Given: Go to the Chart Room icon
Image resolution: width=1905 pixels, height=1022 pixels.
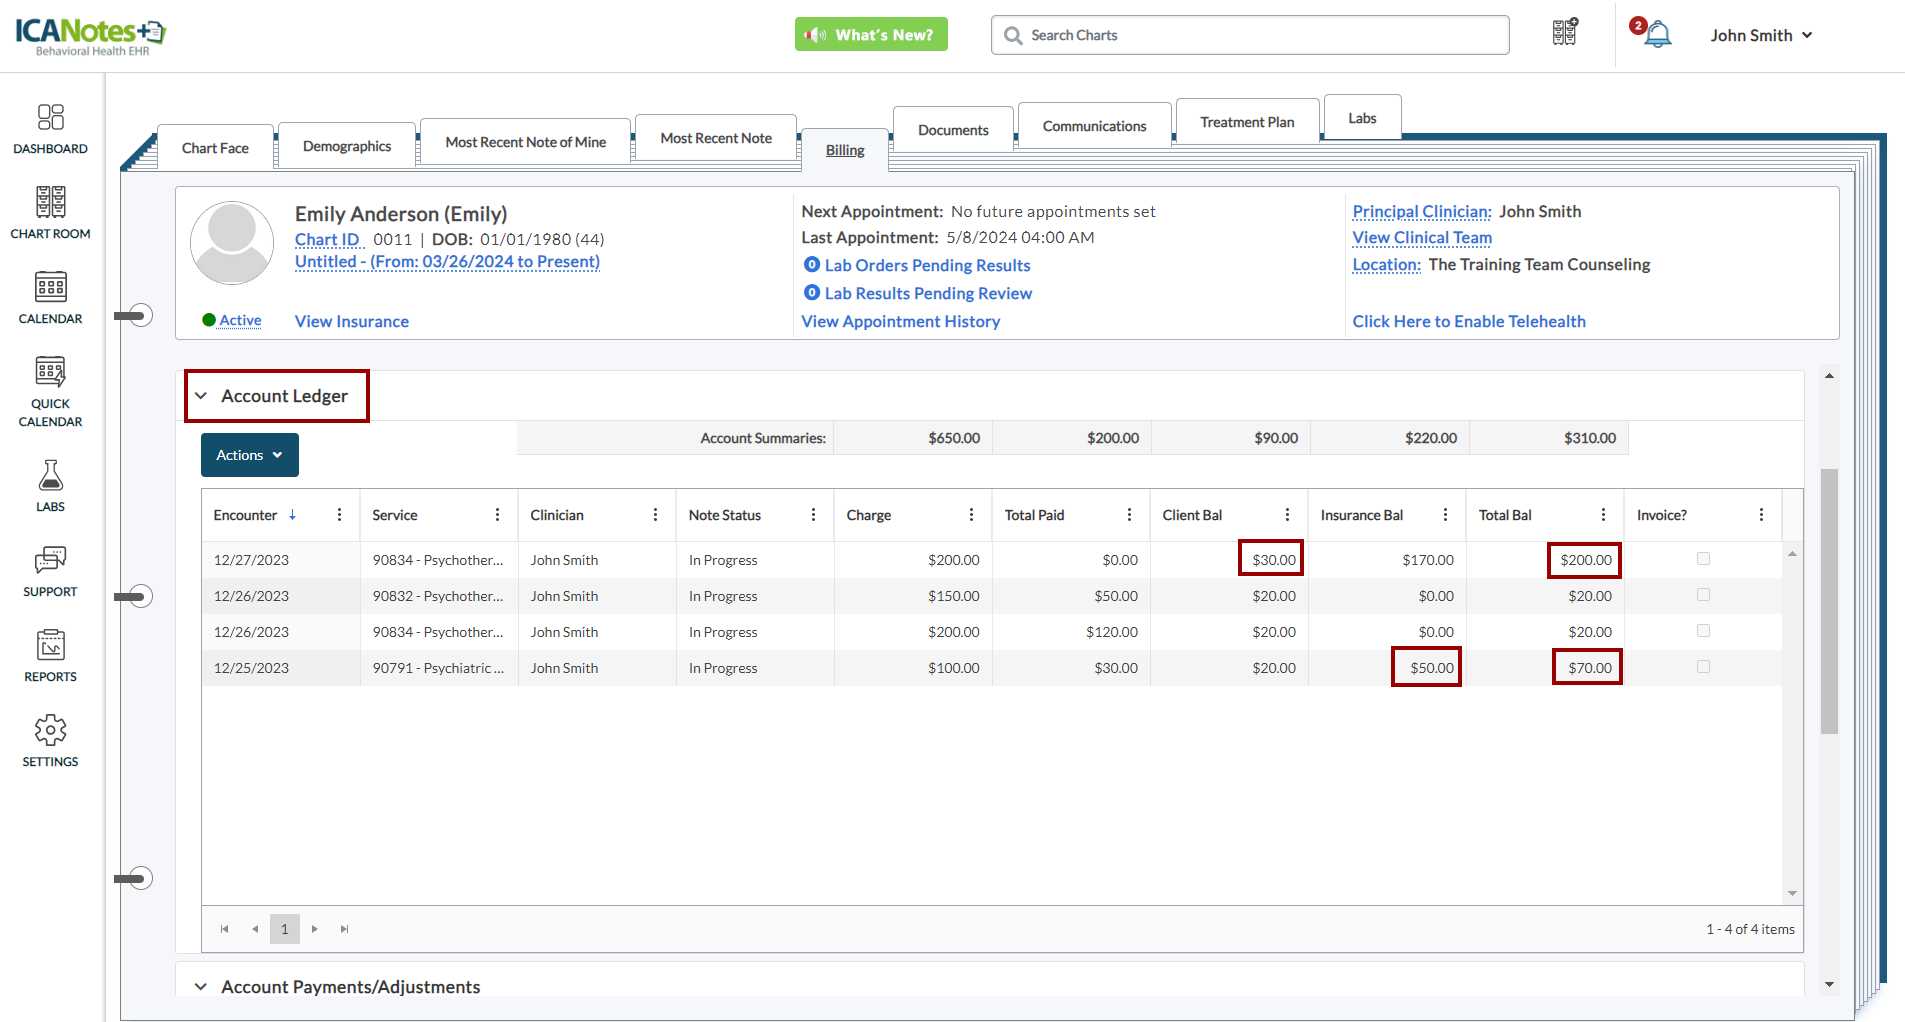Looking at the screenshot, I should (x=50, y=203).
